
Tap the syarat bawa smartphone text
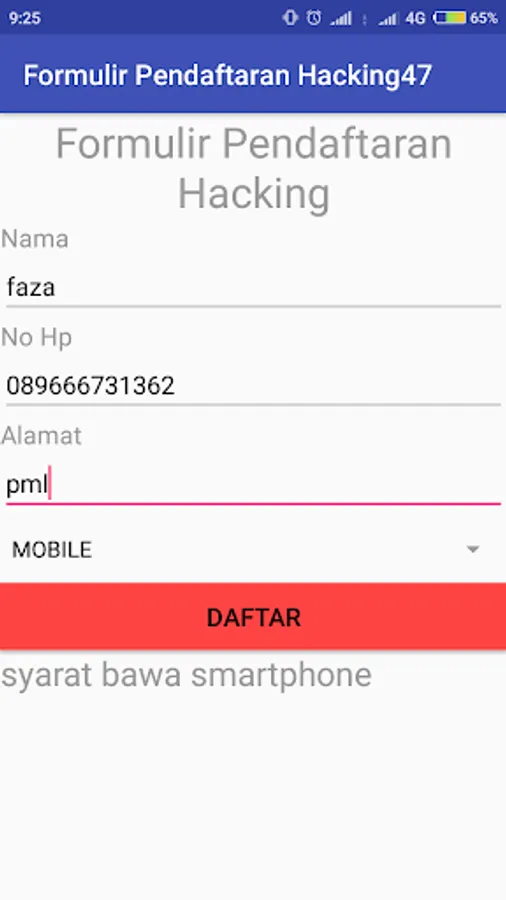(186, 676)
